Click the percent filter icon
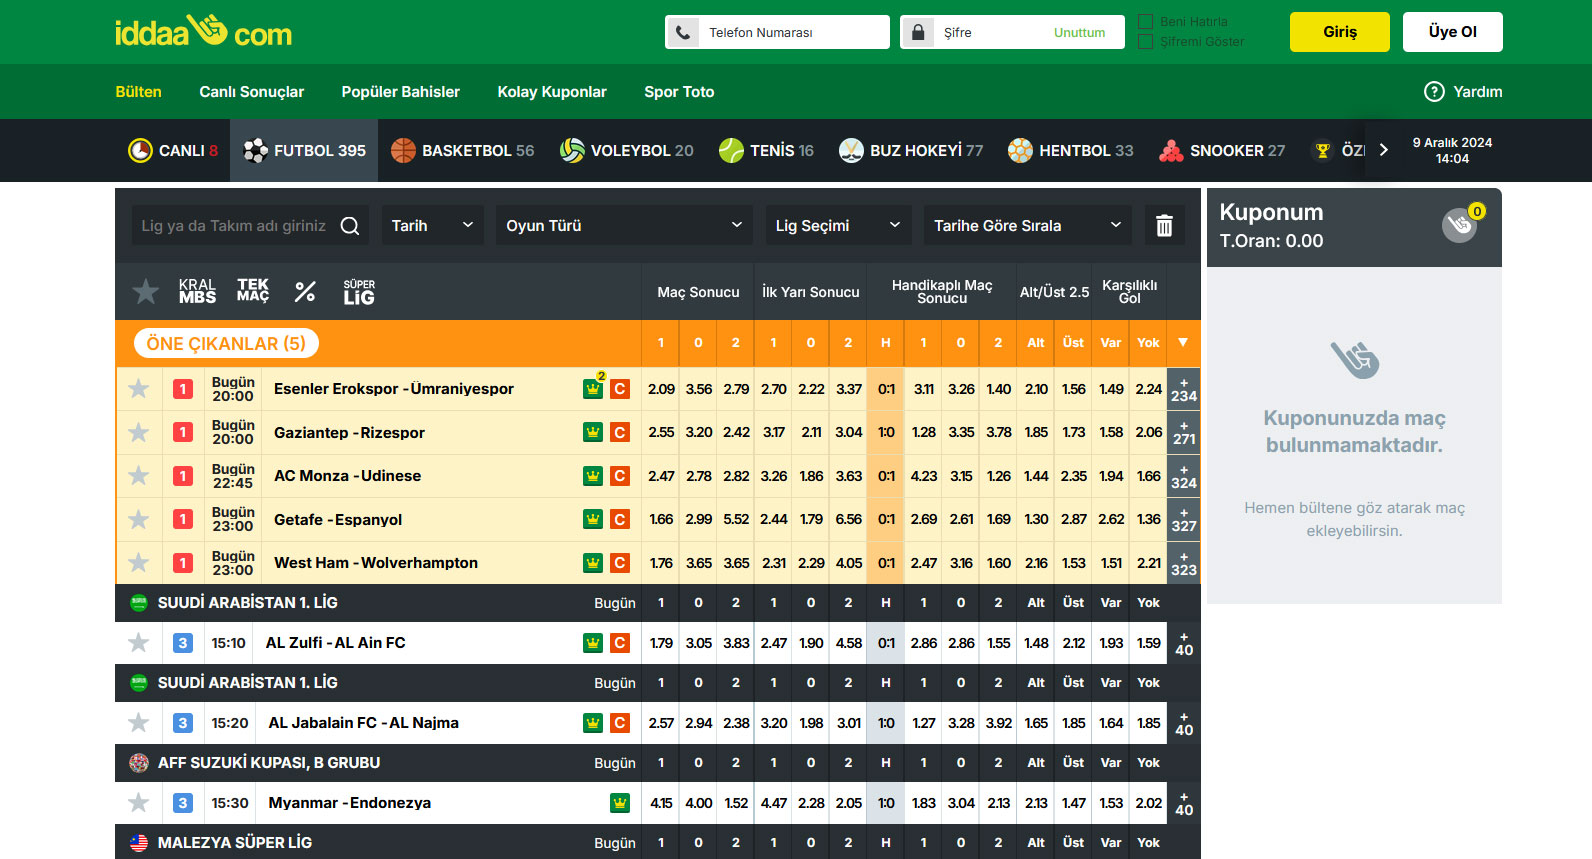1592x859 pixels. (x=305, y=291)
